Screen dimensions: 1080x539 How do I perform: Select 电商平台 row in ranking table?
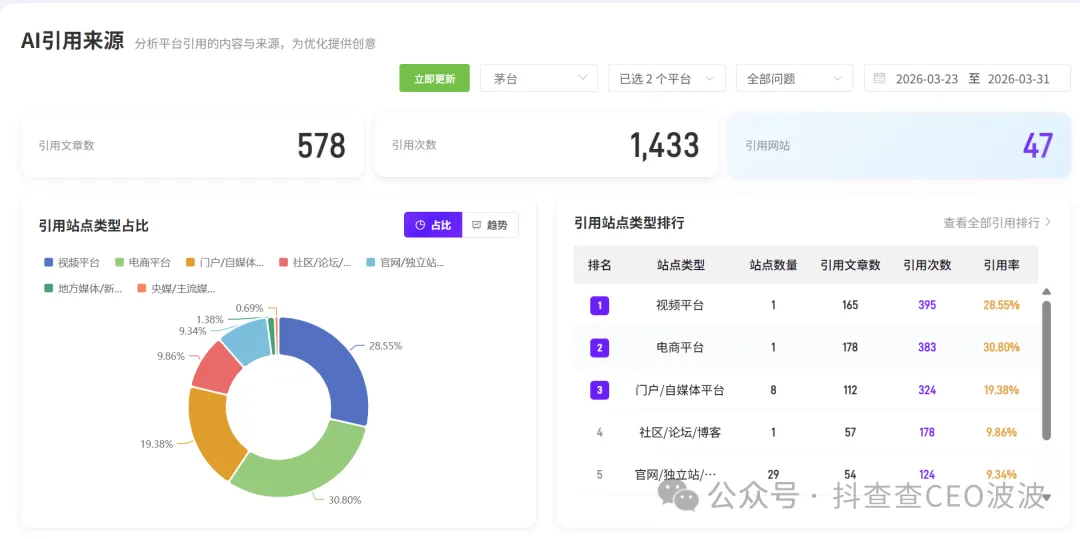pos(806,348)
